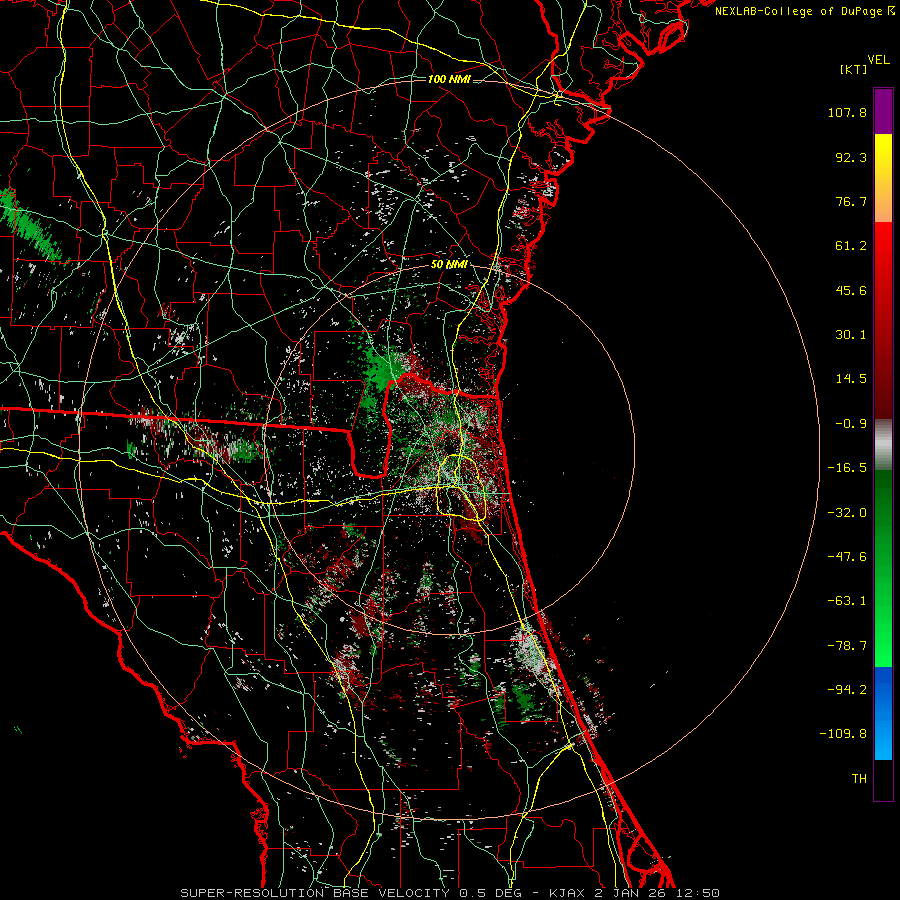Screen dimensions: 900x900
Task: Click the VEL legend title
Action: tap(879, 60)
